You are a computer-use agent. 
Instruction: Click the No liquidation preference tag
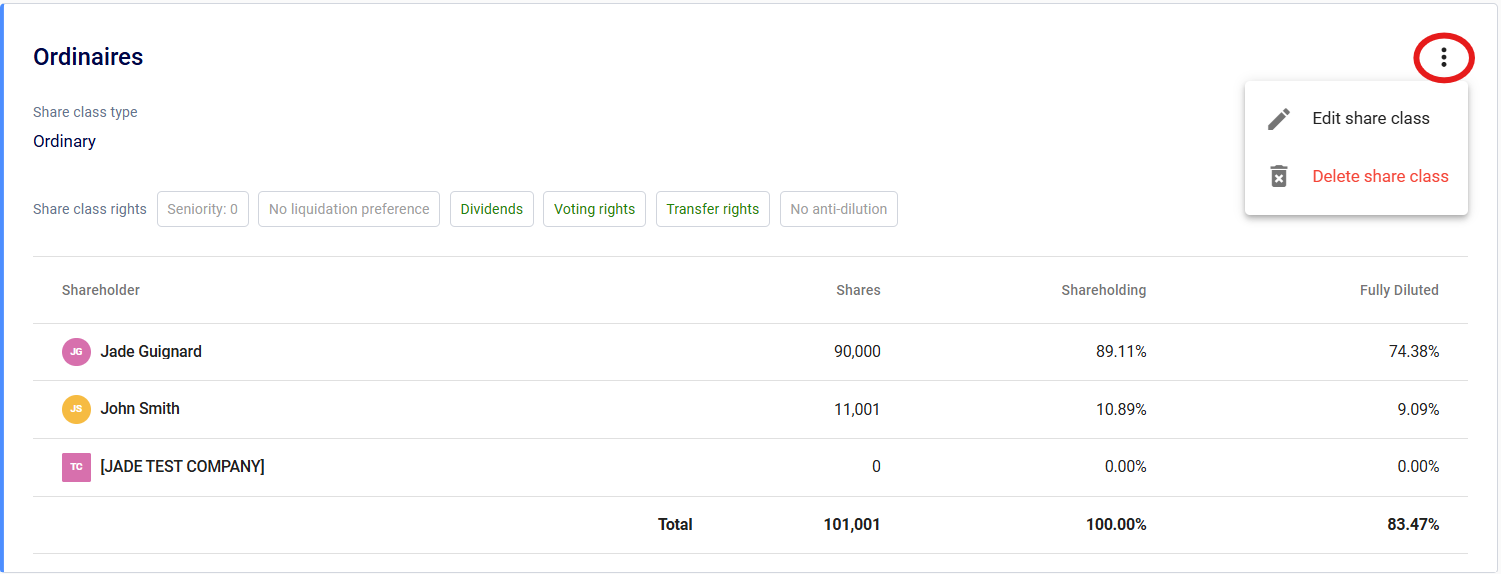(348, 209)
